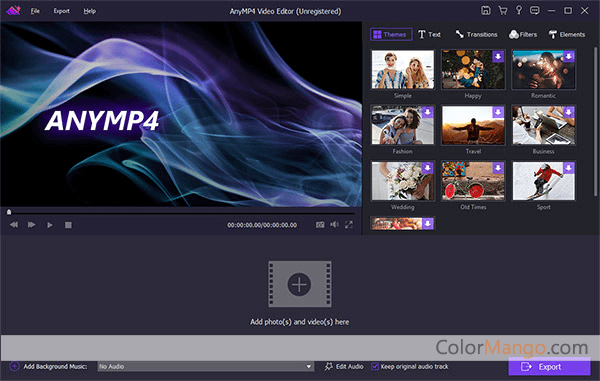
Task: Switch to the Transitions tab
Action: pyautogui.click(x=476, y=34)
